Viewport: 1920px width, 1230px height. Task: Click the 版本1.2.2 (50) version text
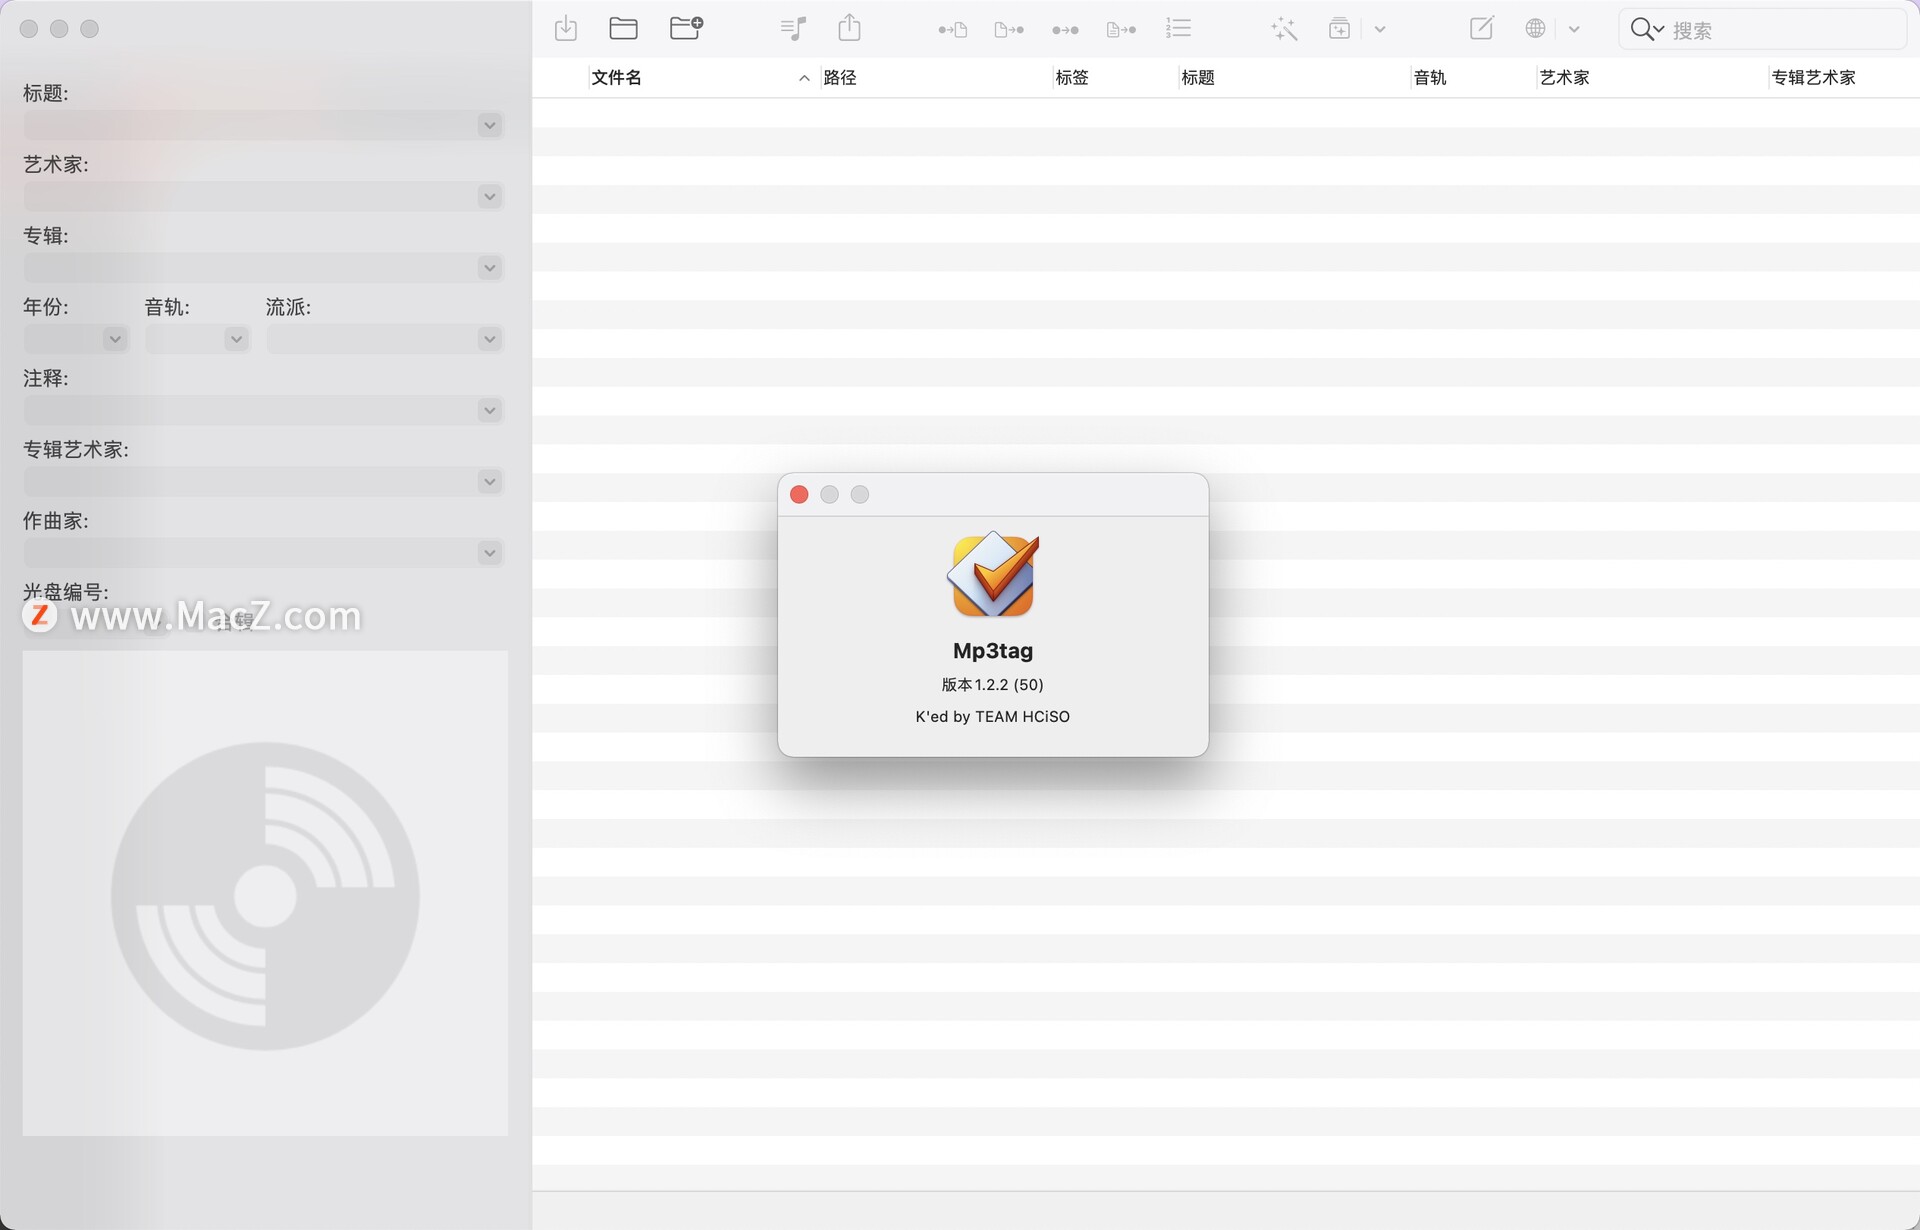point(992,685)
